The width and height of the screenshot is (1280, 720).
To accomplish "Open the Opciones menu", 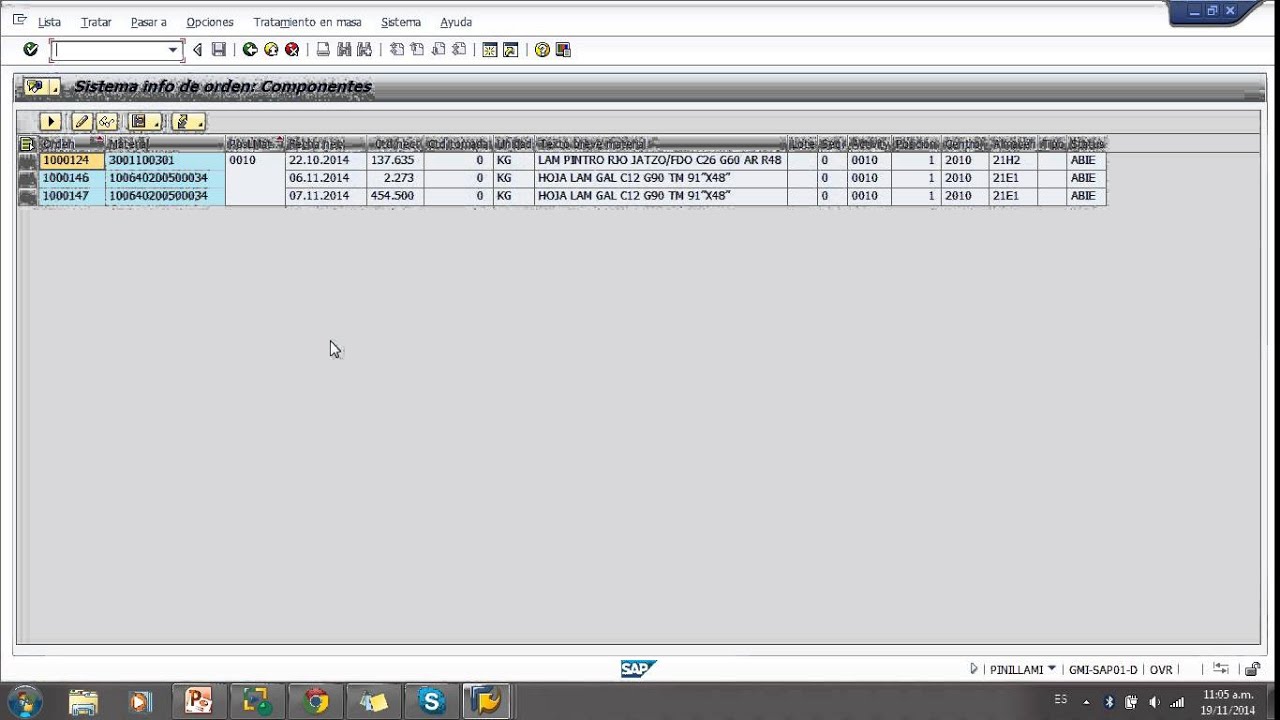I will tap(210, 22).
